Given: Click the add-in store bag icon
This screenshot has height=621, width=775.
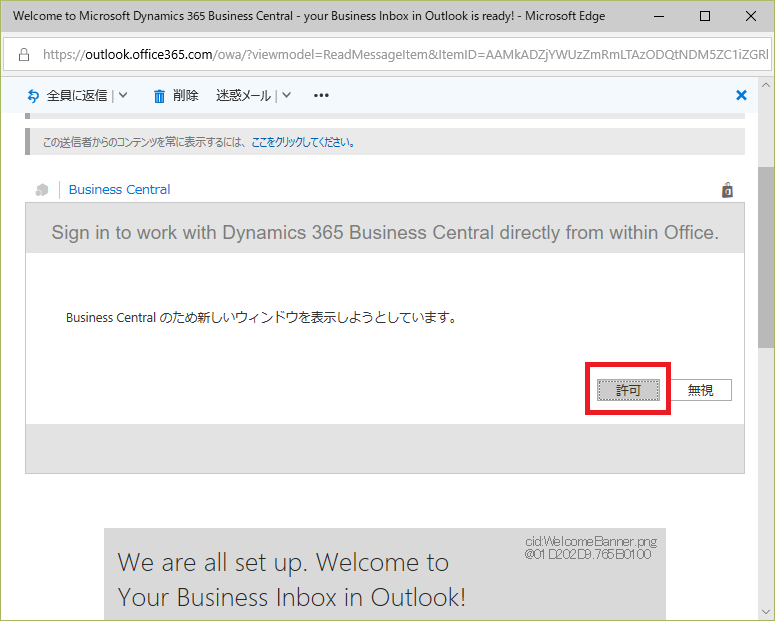Looking at the screenshot, I should (x=727, y=190).
